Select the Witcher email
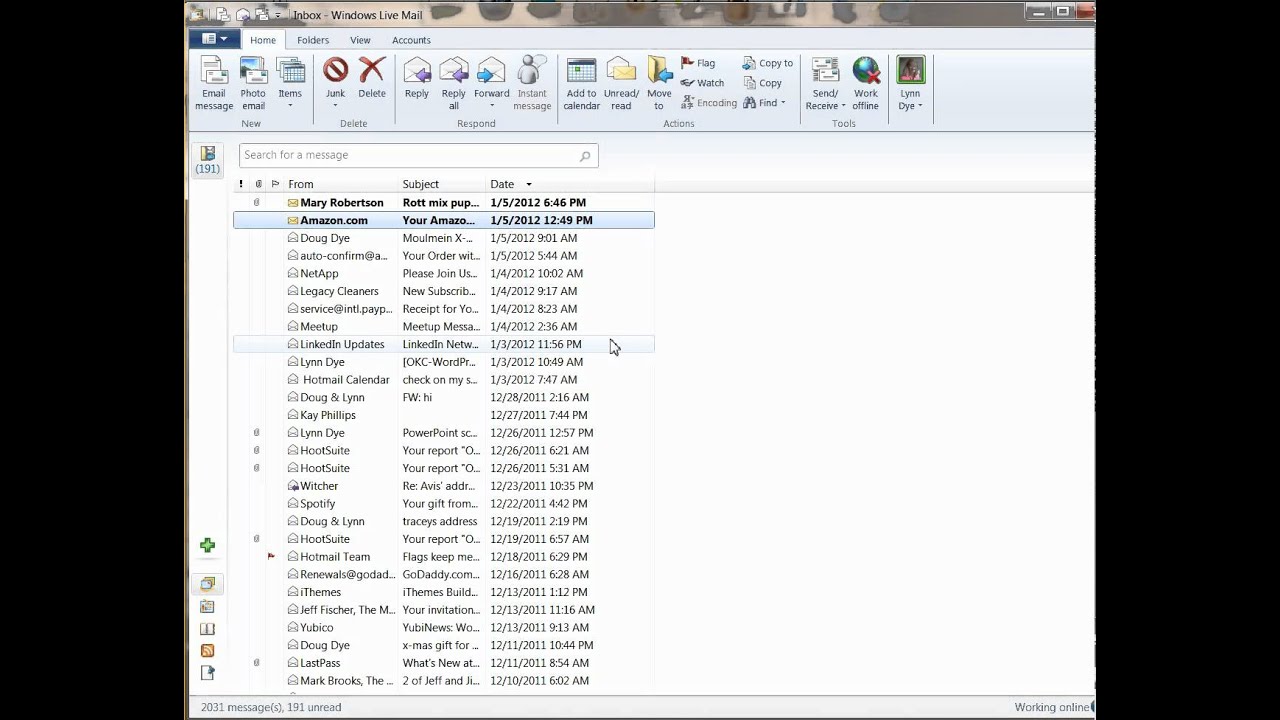The width and height of the screenshot is (1280, 720). [444, 486]
